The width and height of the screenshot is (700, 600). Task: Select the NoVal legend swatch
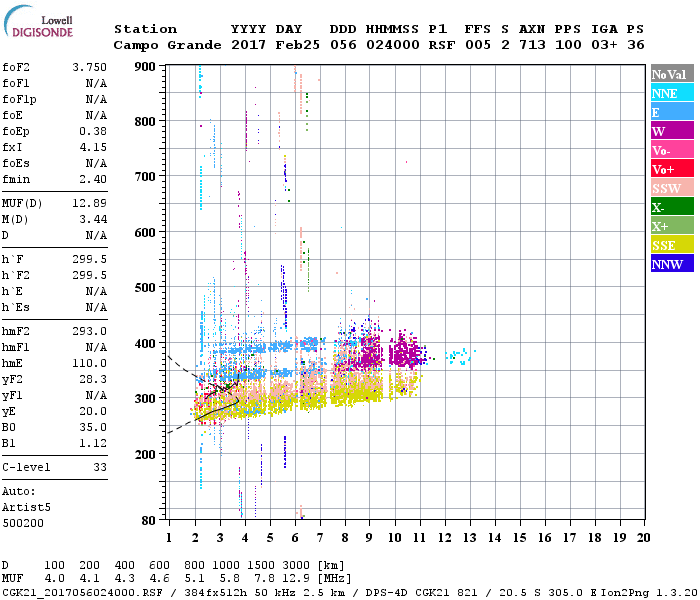coord(670,74)
